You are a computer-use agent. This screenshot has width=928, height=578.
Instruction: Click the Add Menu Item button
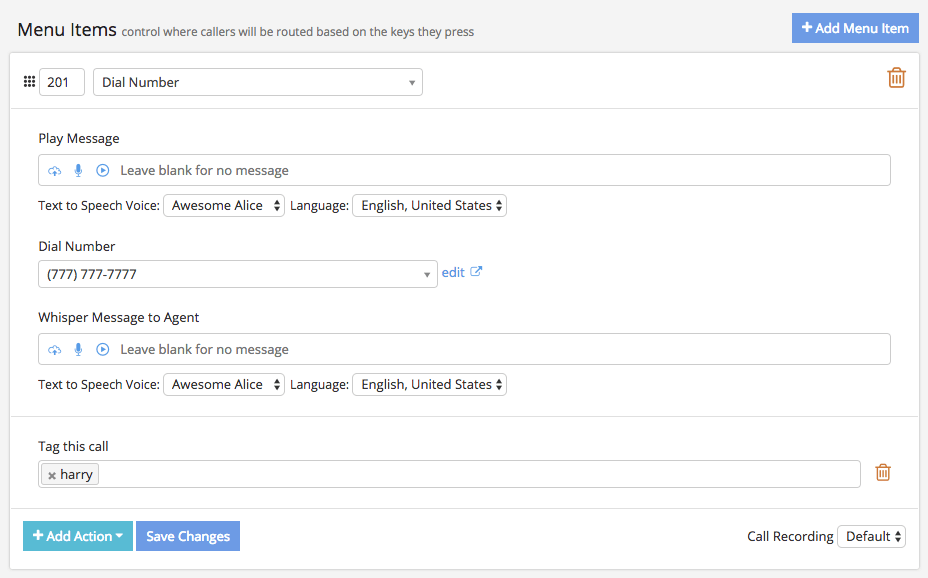854,28
